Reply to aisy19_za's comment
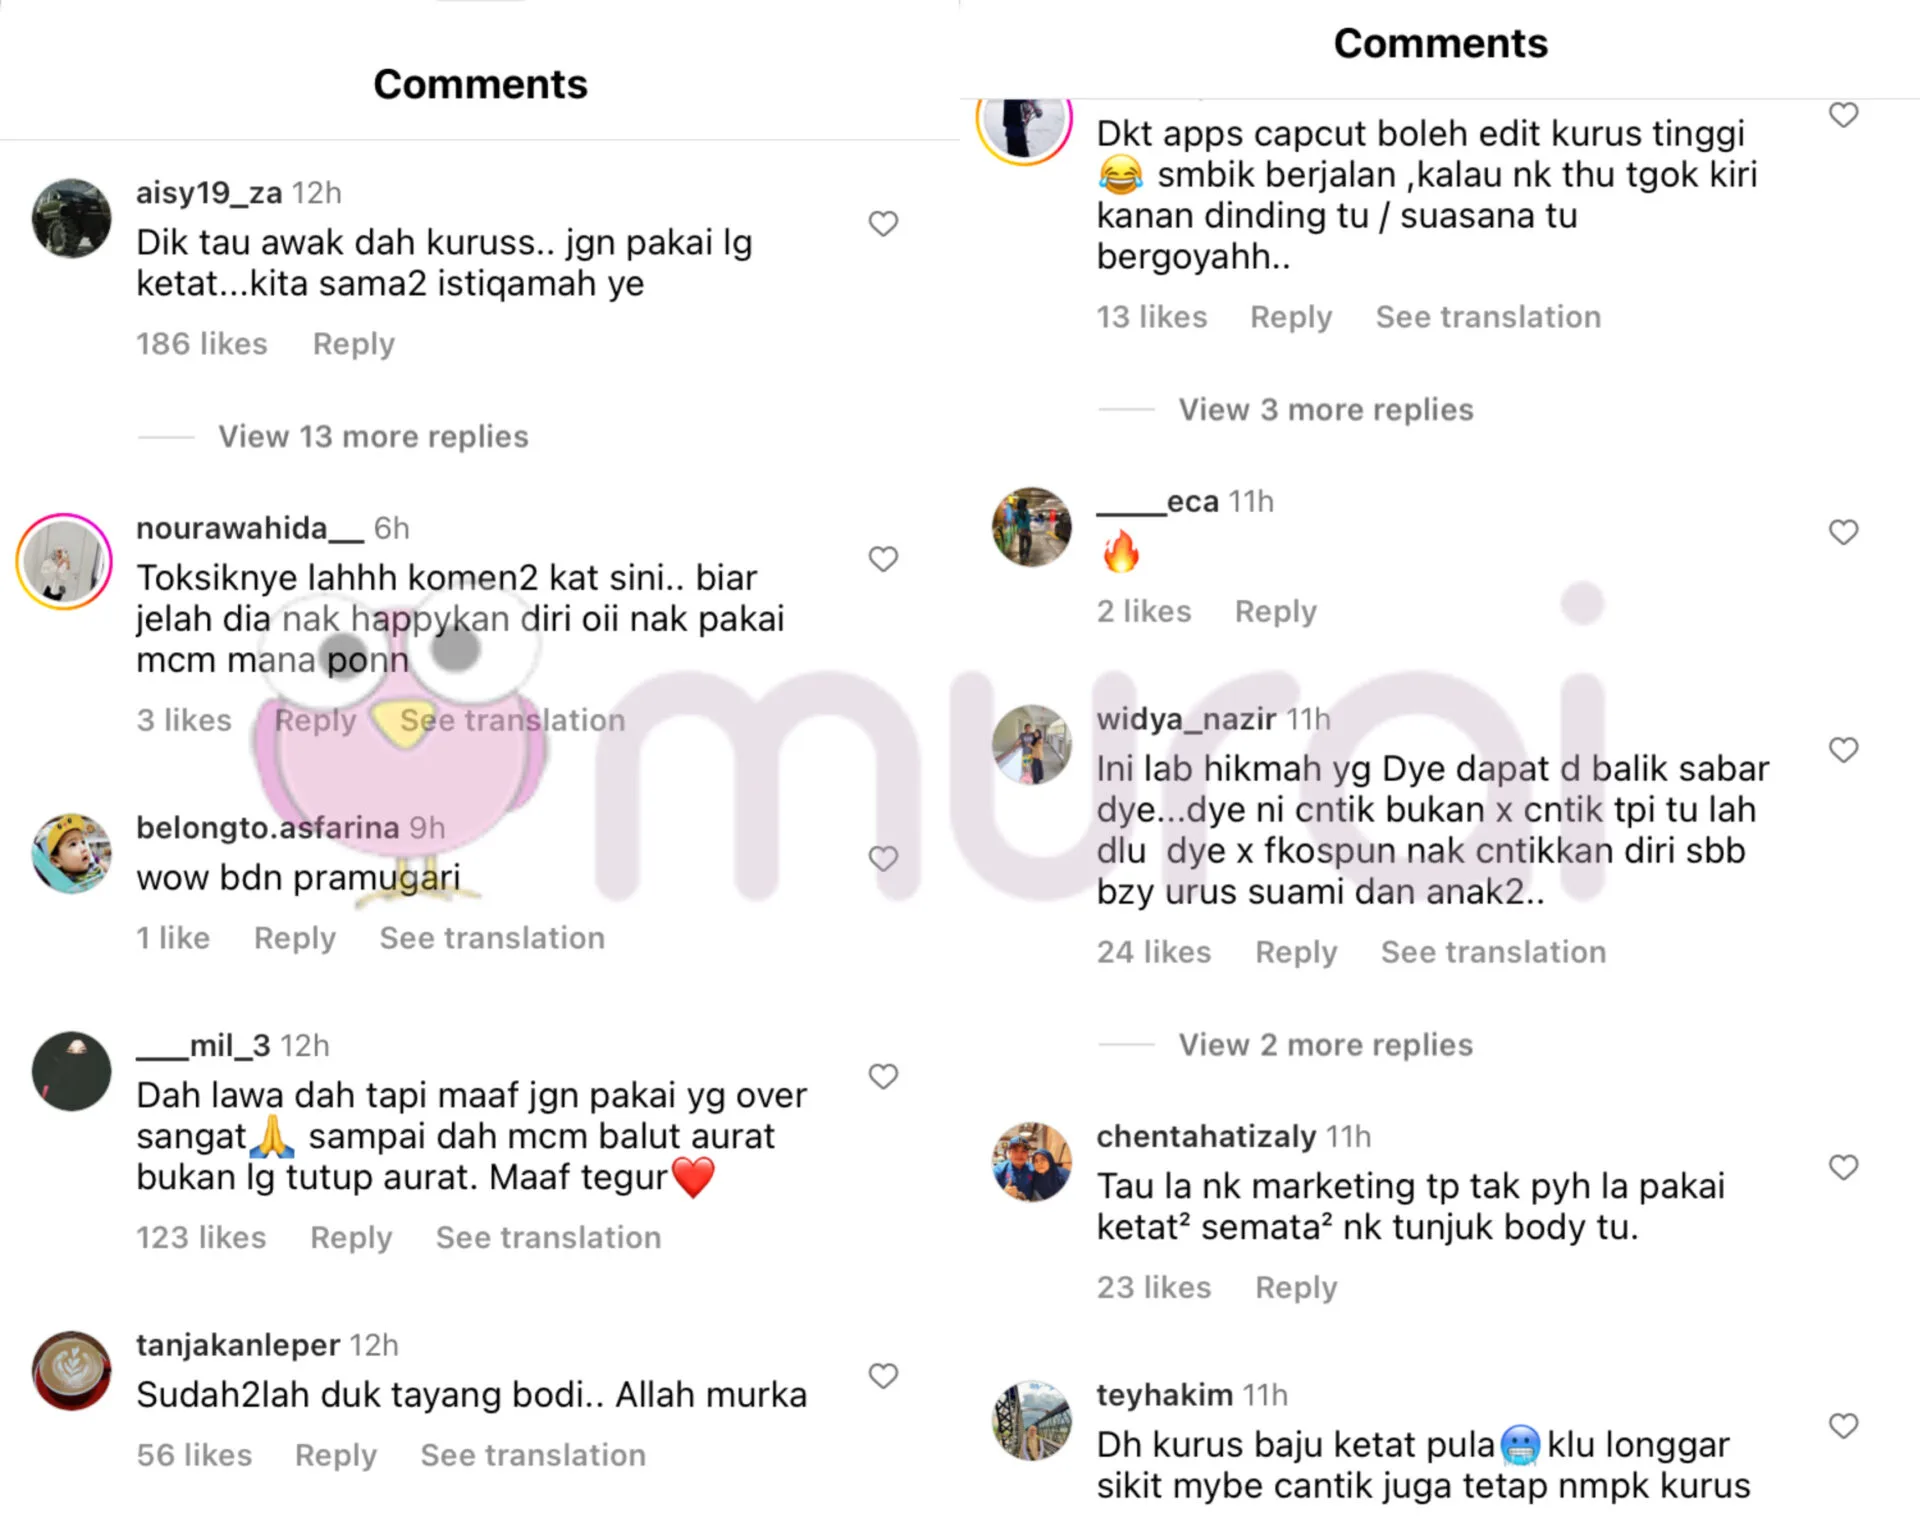Screen dimensions: 1920x1519 [354, 344]
